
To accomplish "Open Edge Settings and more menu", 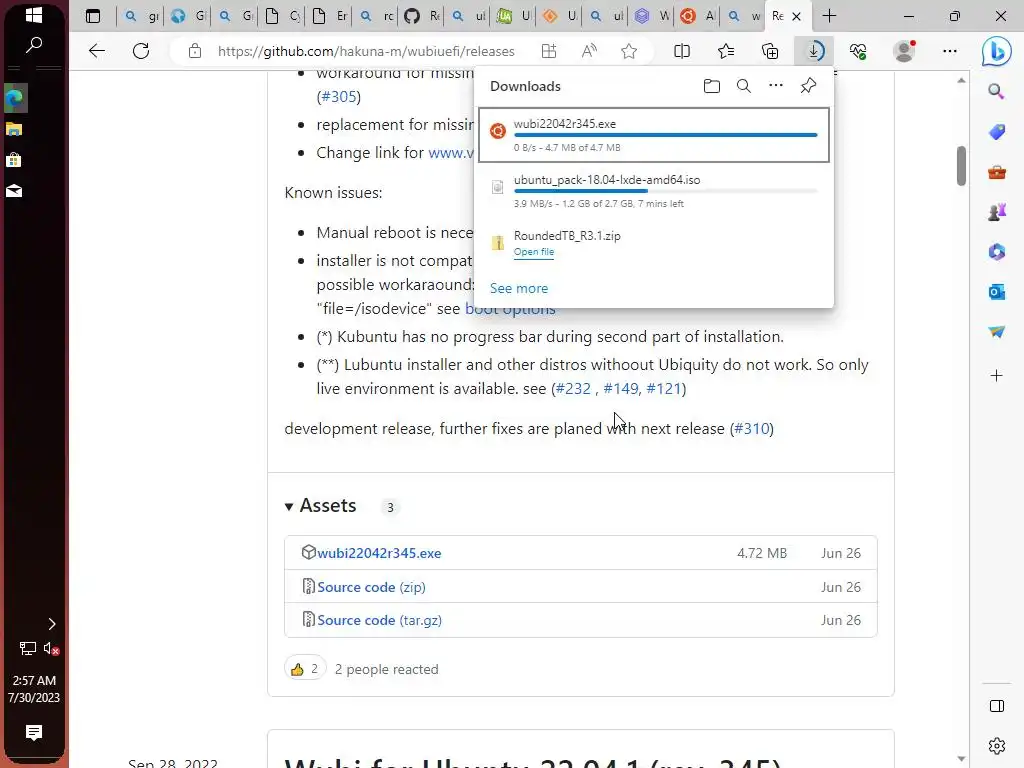I will pyautogui.click(x=950, y=51).
